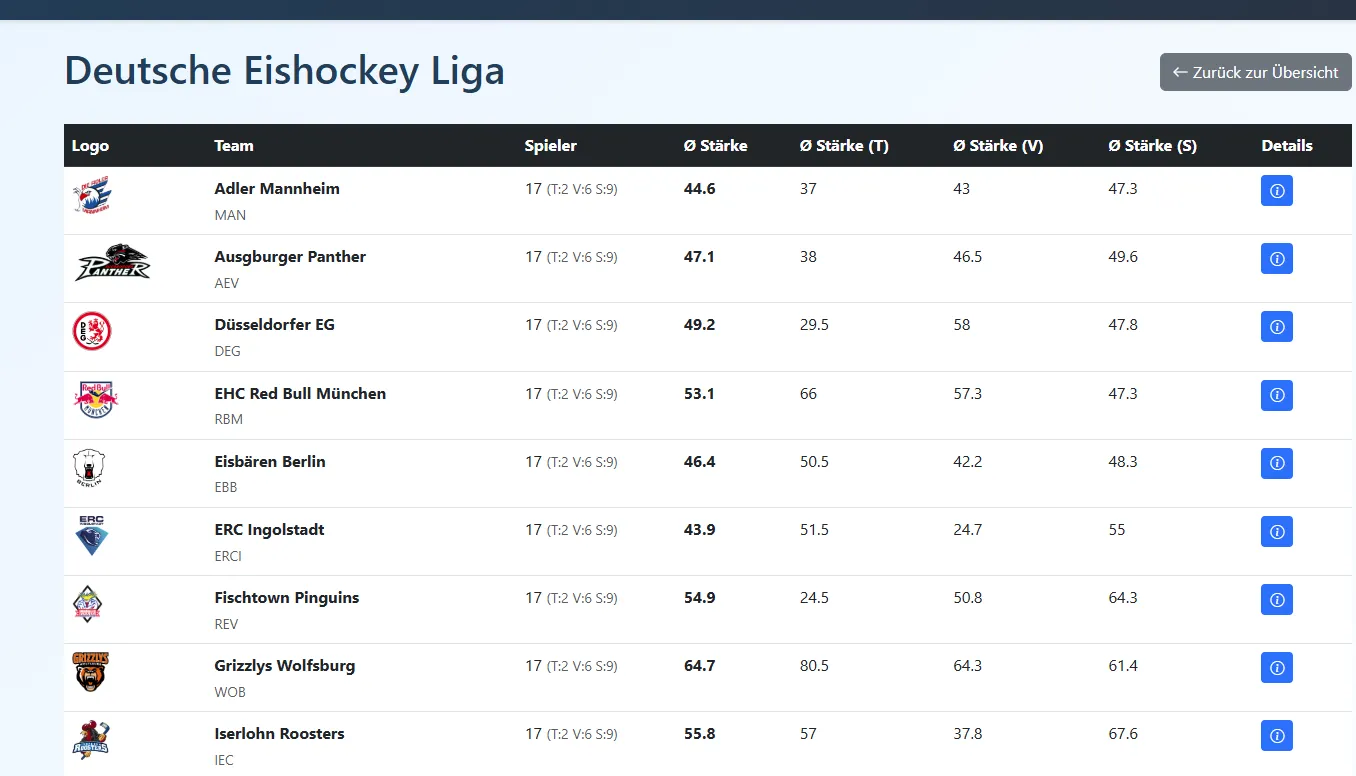Go back via Zurück zur Übersicht button

pos(1255,72)
